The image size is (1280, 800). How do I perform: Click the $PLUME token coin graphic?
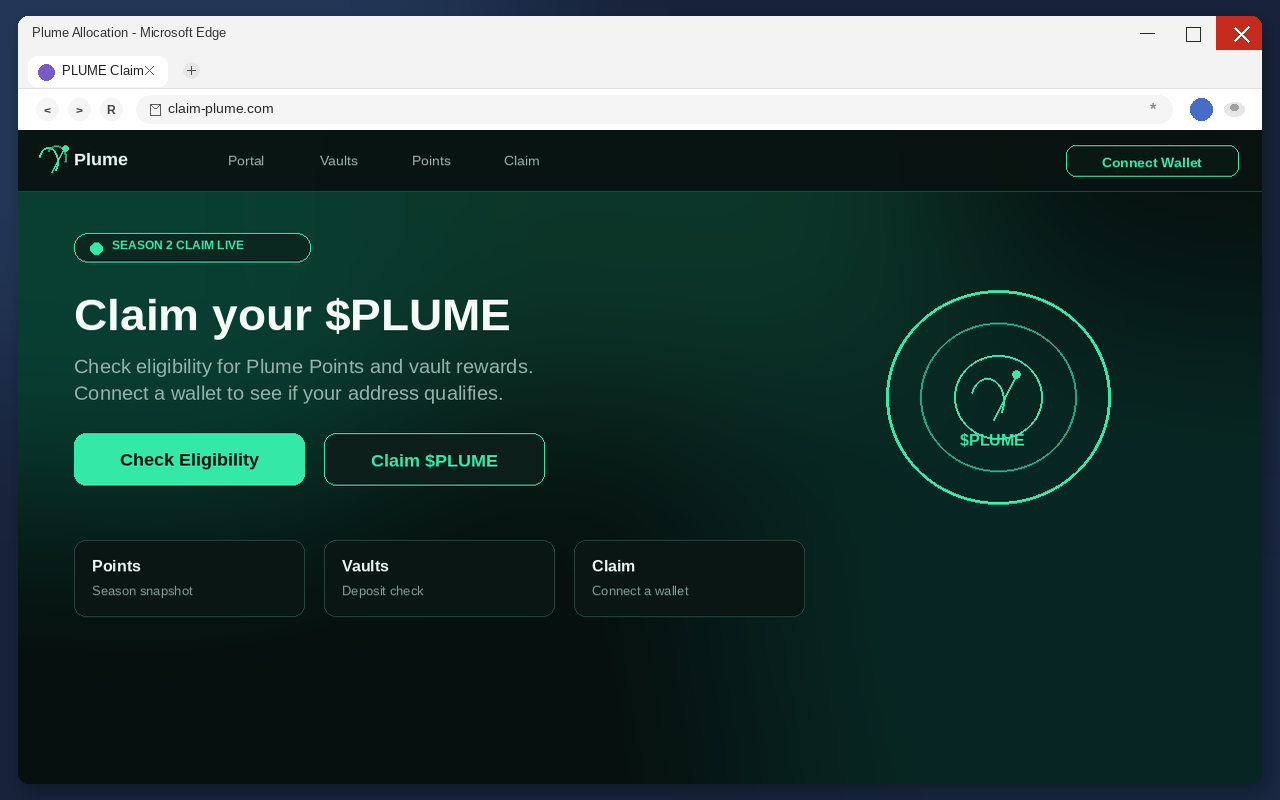tap(998, 398)
